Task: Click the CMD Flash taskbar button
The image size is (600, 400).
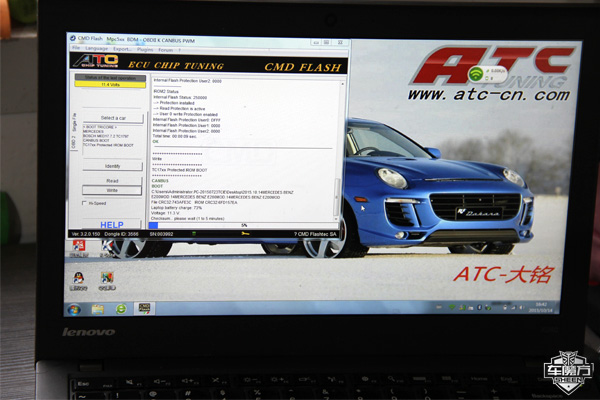Action: pos(144,309)
